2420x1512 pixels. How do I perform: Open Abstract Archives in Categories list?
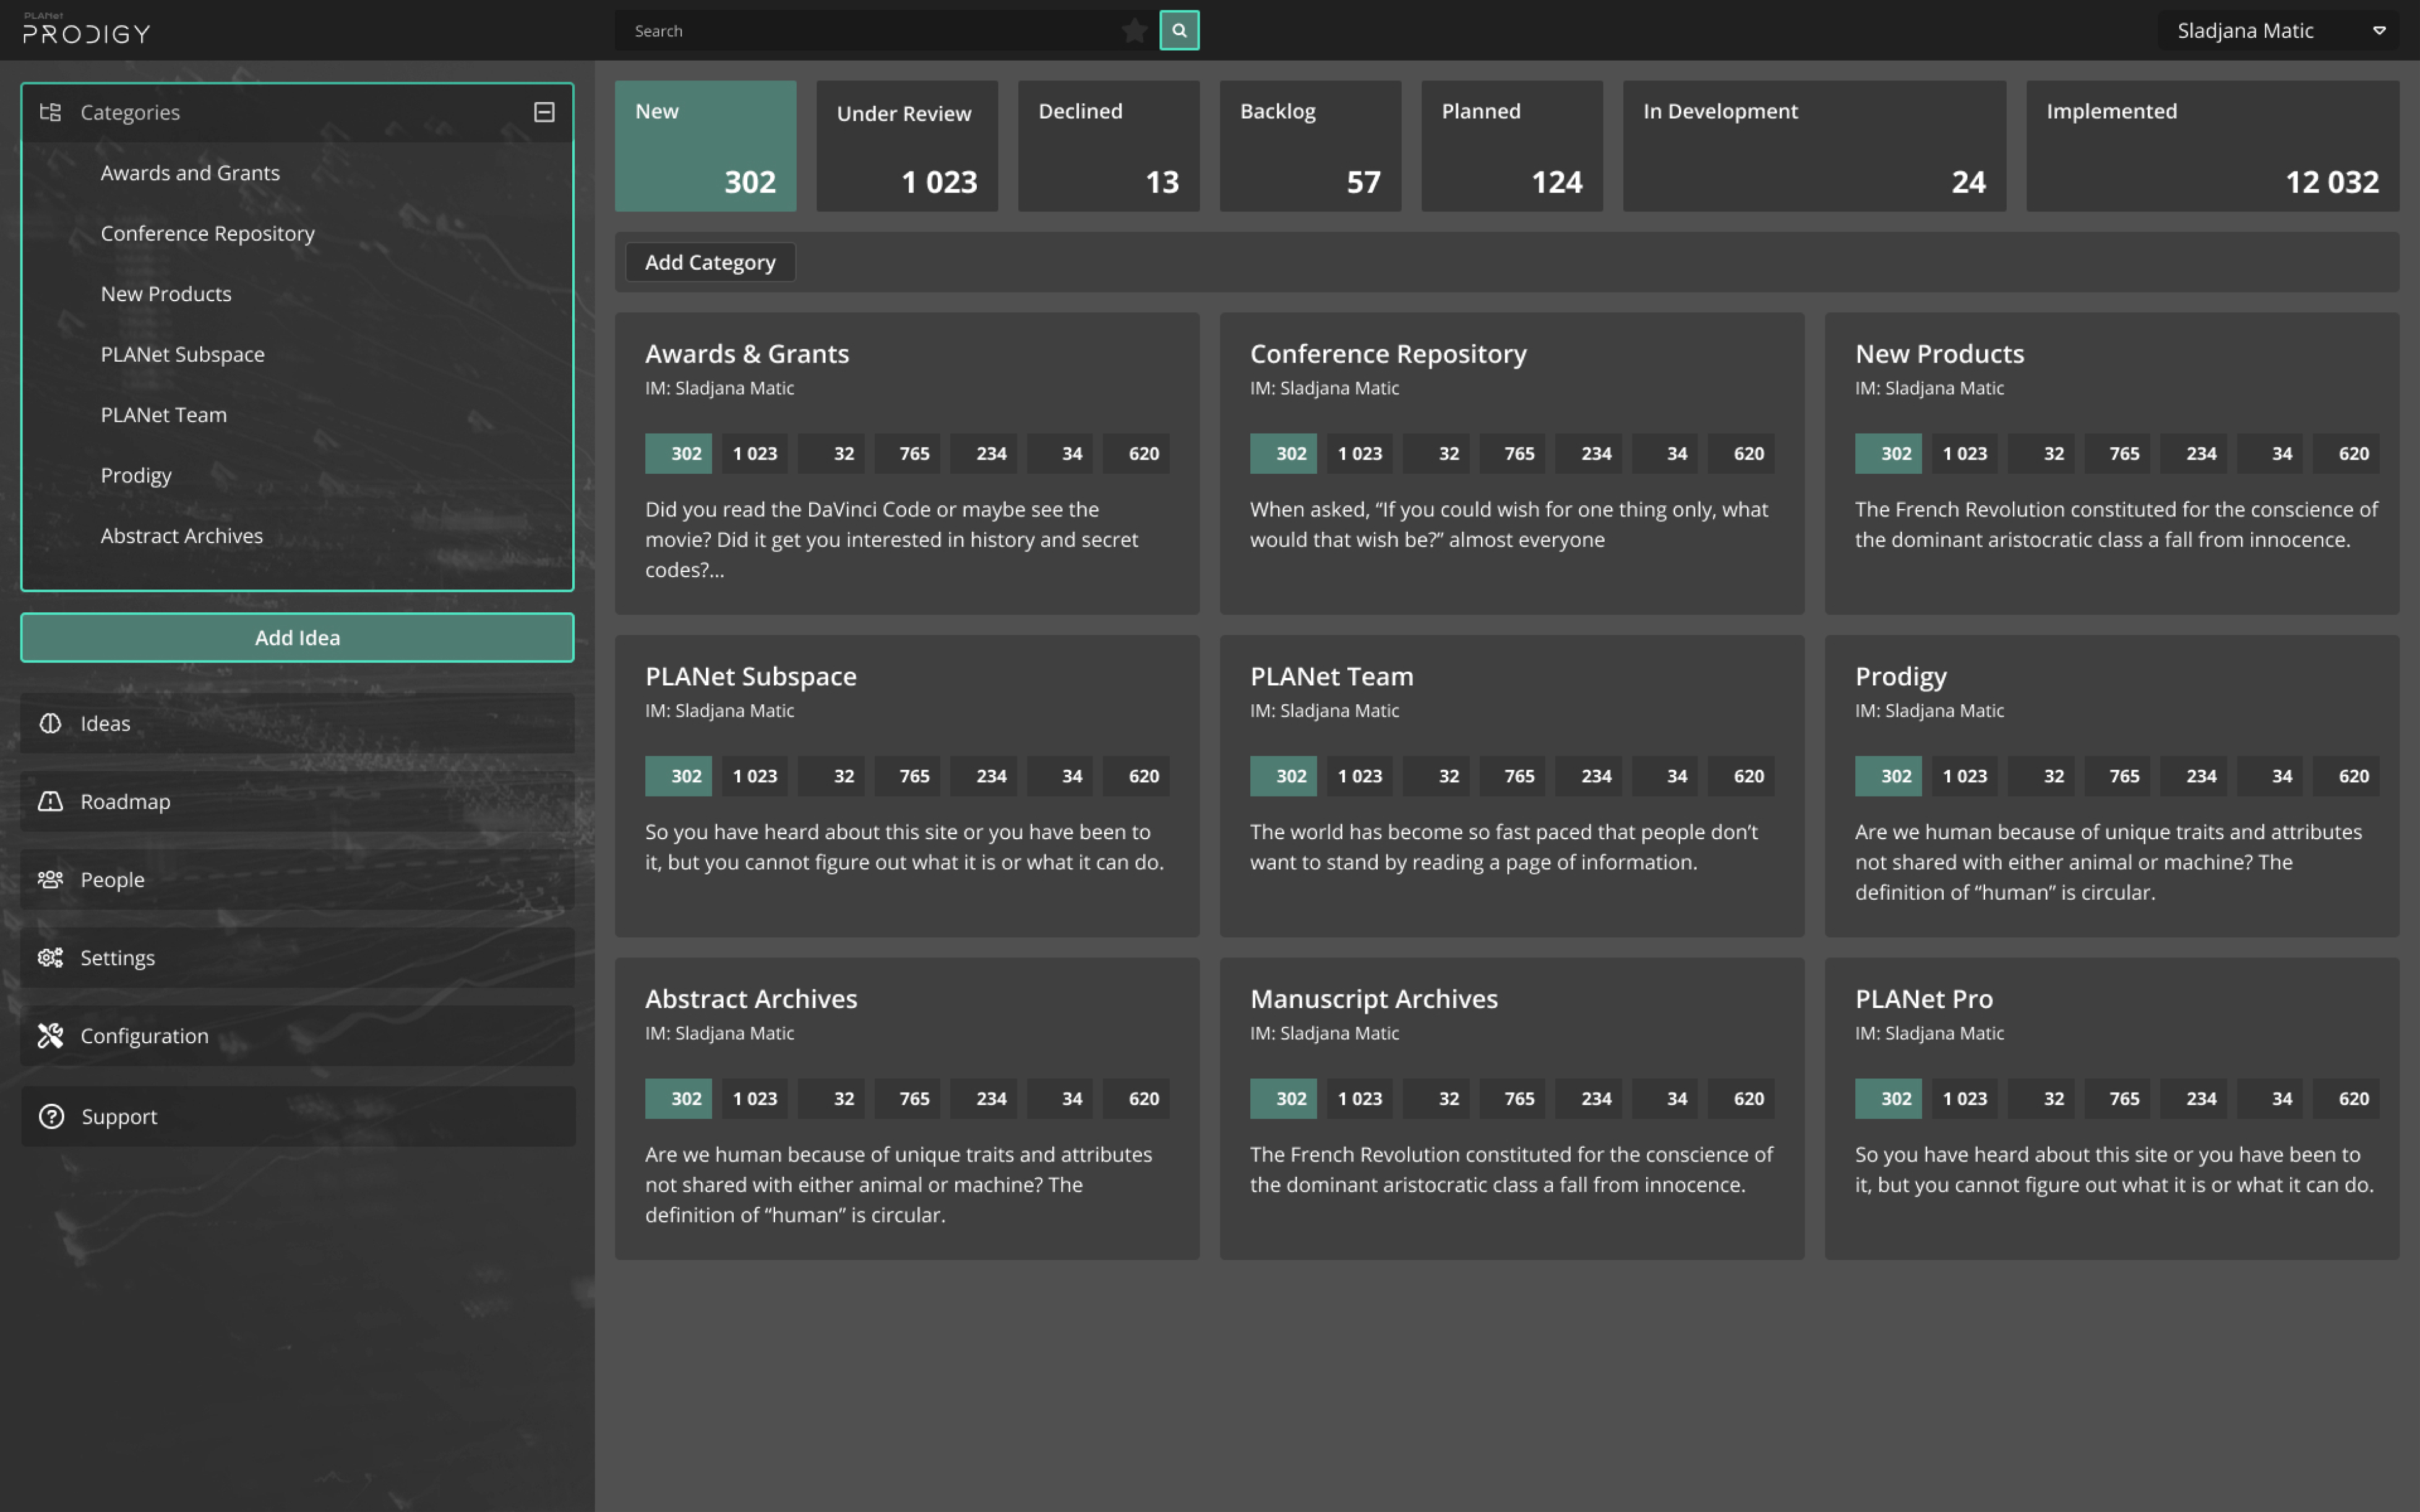181,535
